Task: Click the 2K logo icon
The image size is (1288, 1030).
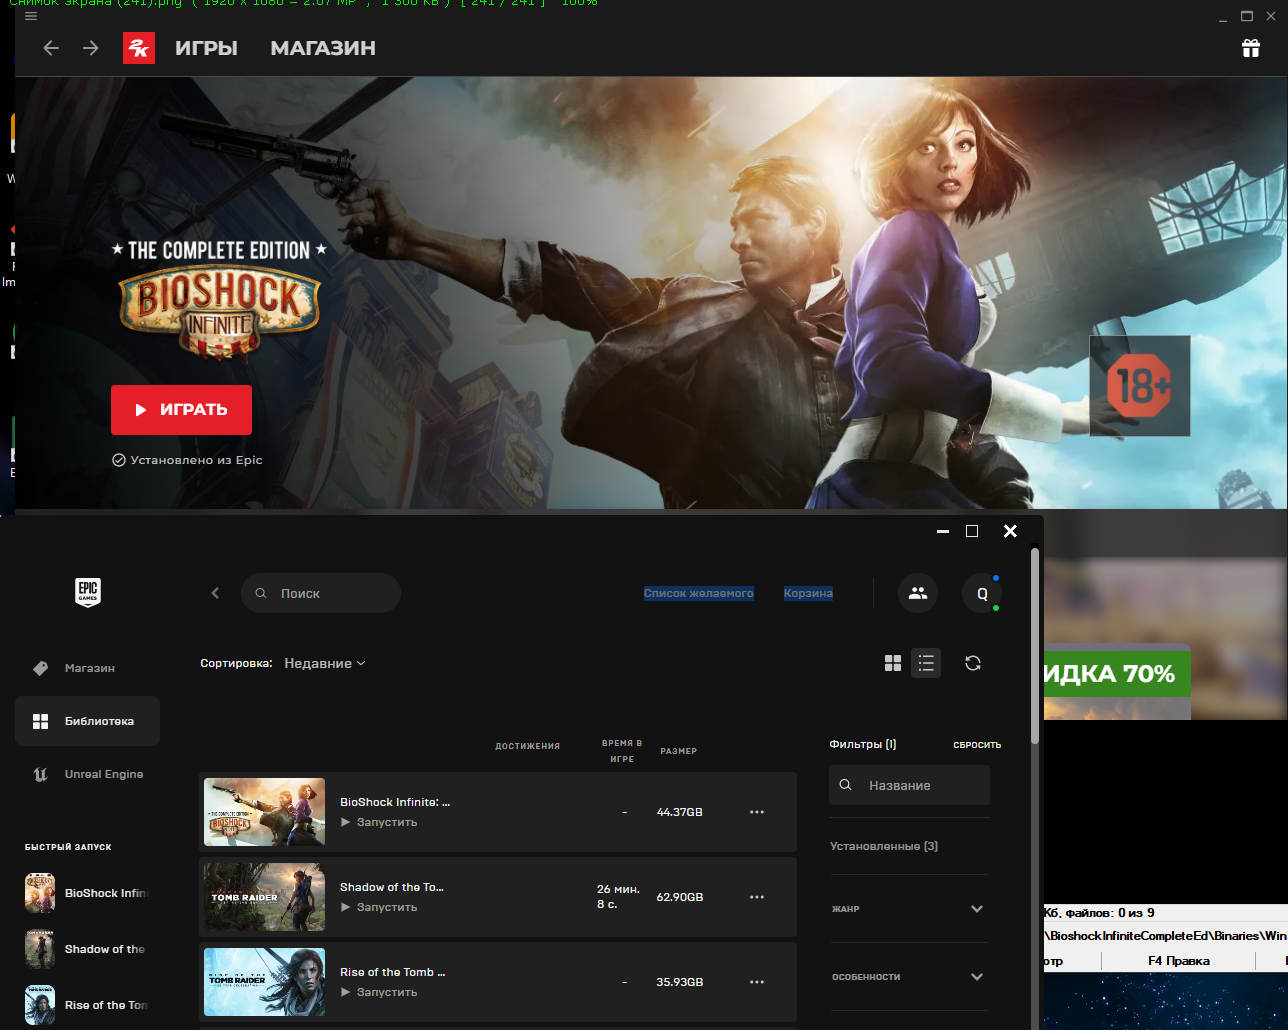Action: point(139,48)
